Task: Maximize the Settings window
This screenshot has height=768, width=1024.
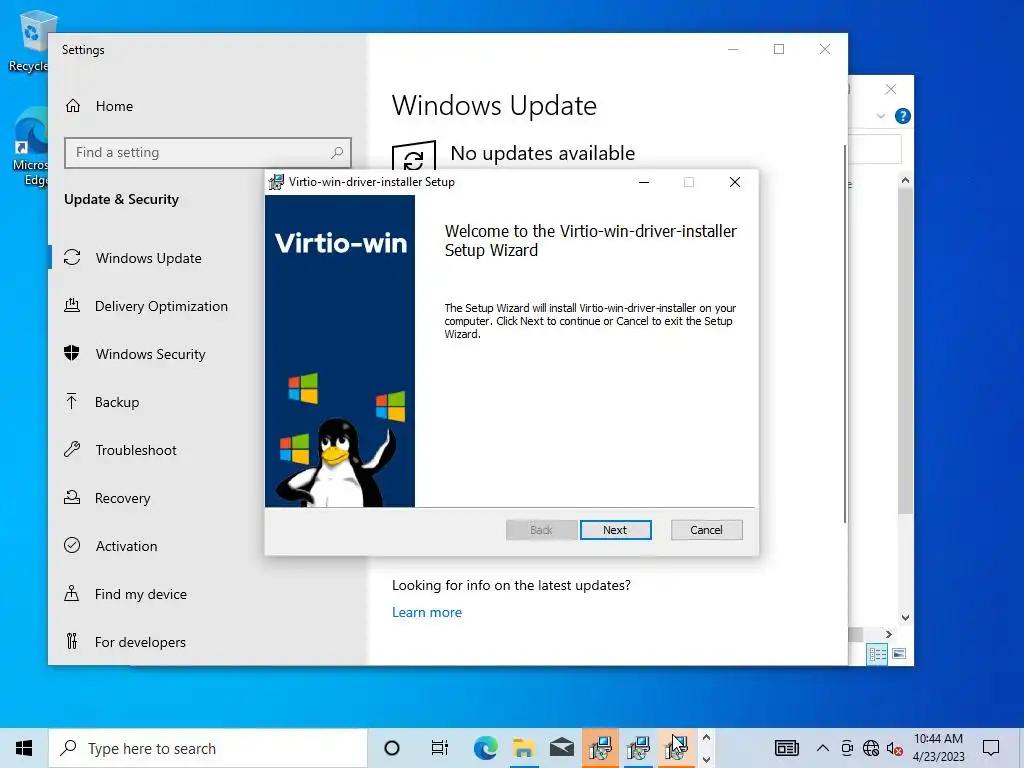Action: point(779,49)
